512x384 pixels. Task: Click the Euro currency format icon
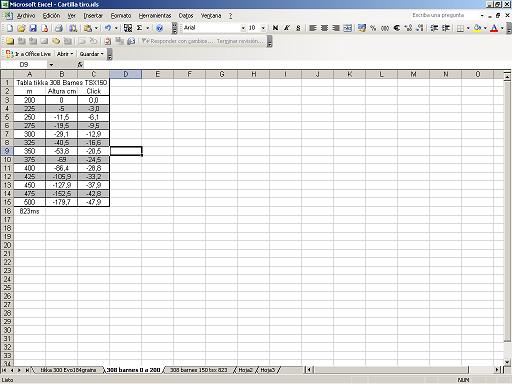(396, 28)
